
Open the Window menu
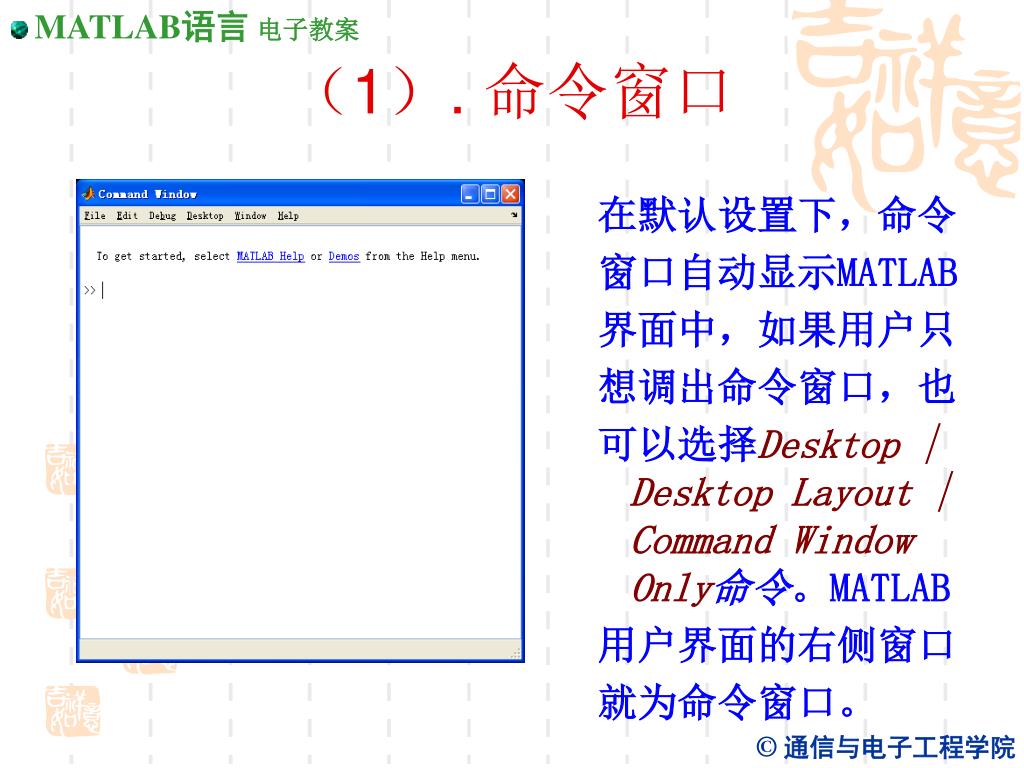[251, 216]
